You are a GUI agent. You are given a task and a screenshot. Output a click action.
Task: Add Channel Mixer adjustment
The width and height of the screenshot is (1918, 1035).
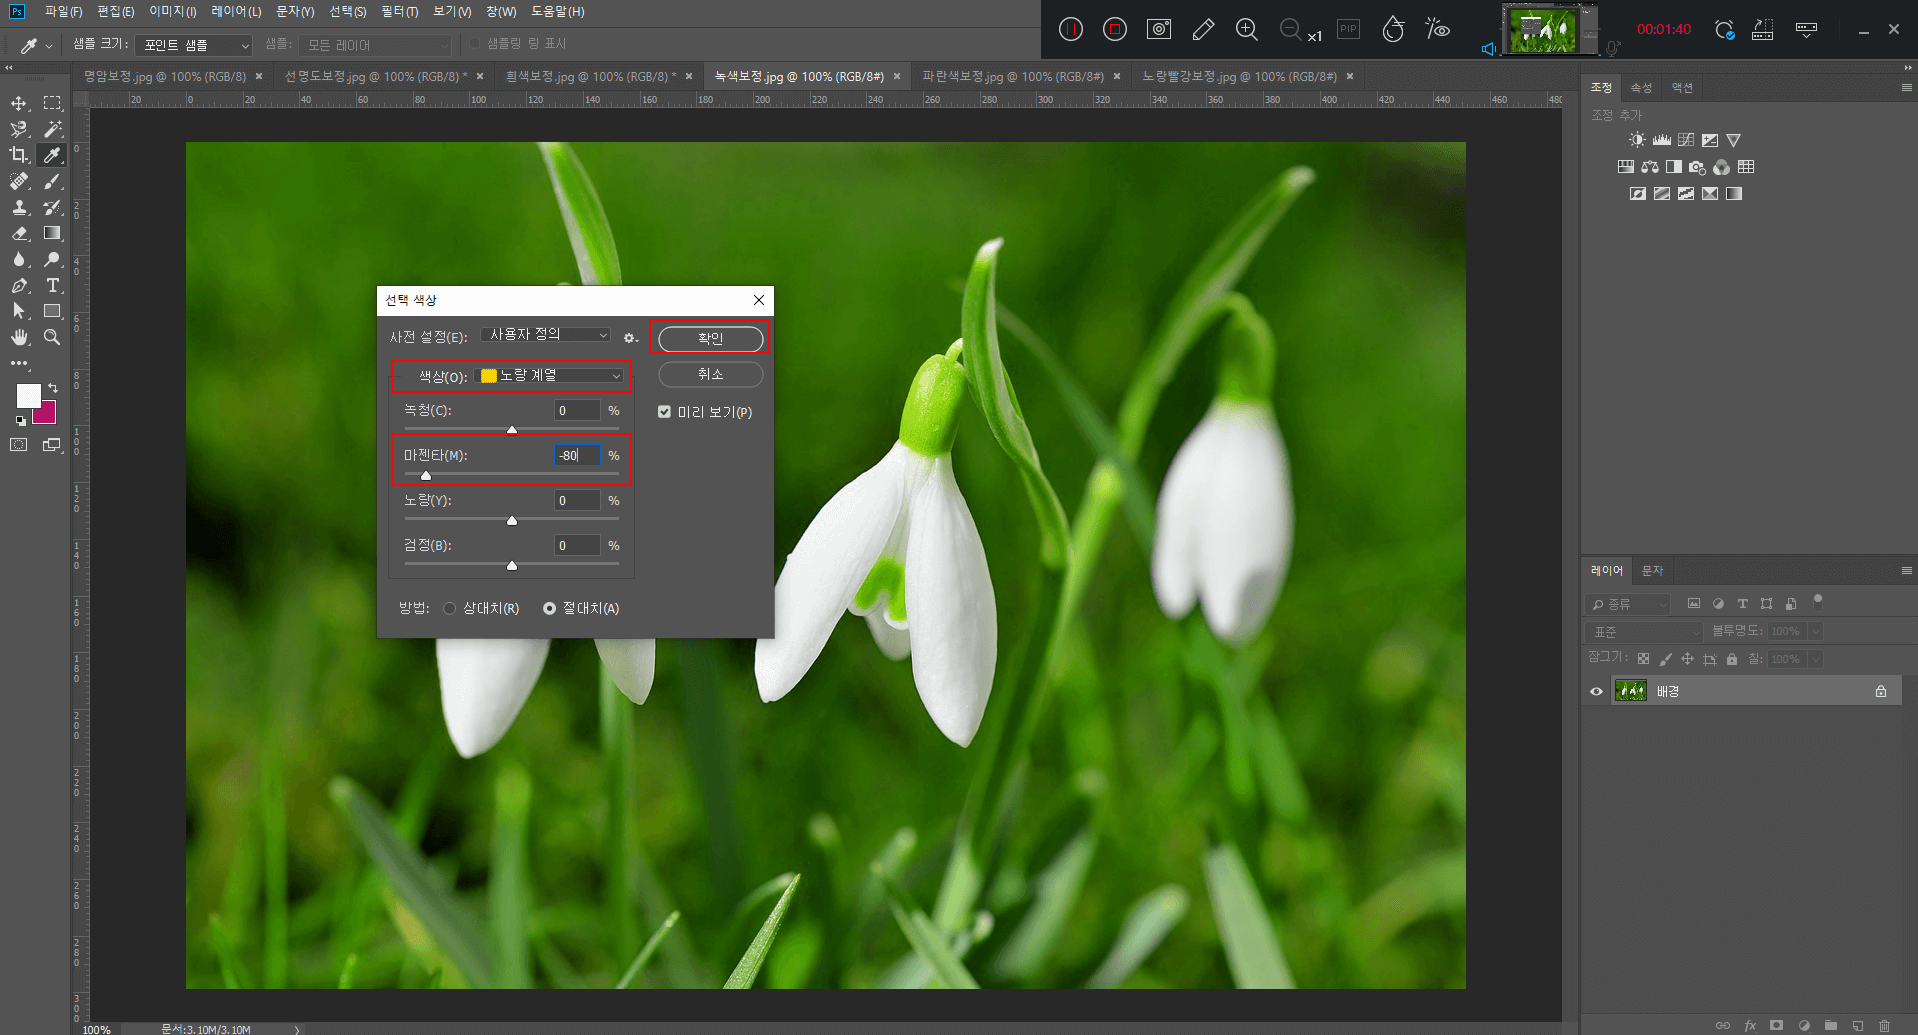(1721, 167)
